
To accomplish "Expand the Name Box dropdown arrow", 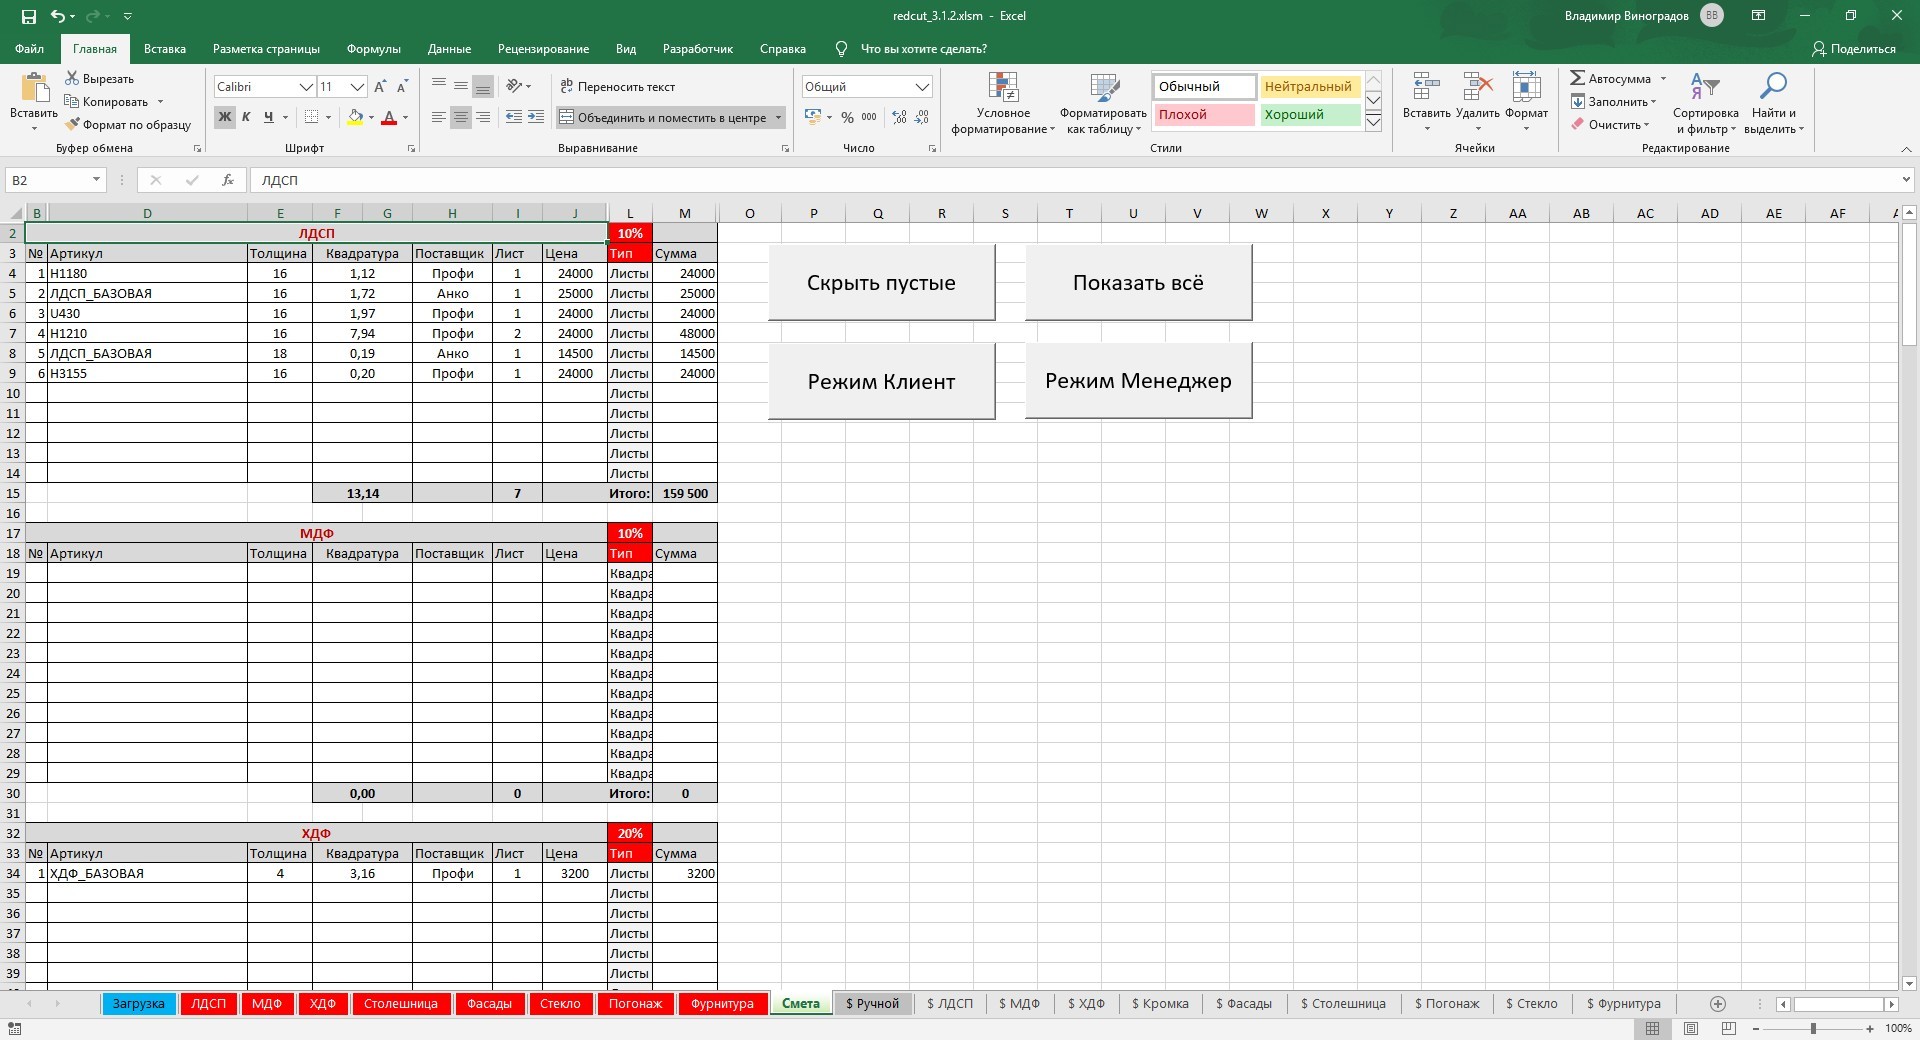I will (96, 180).
